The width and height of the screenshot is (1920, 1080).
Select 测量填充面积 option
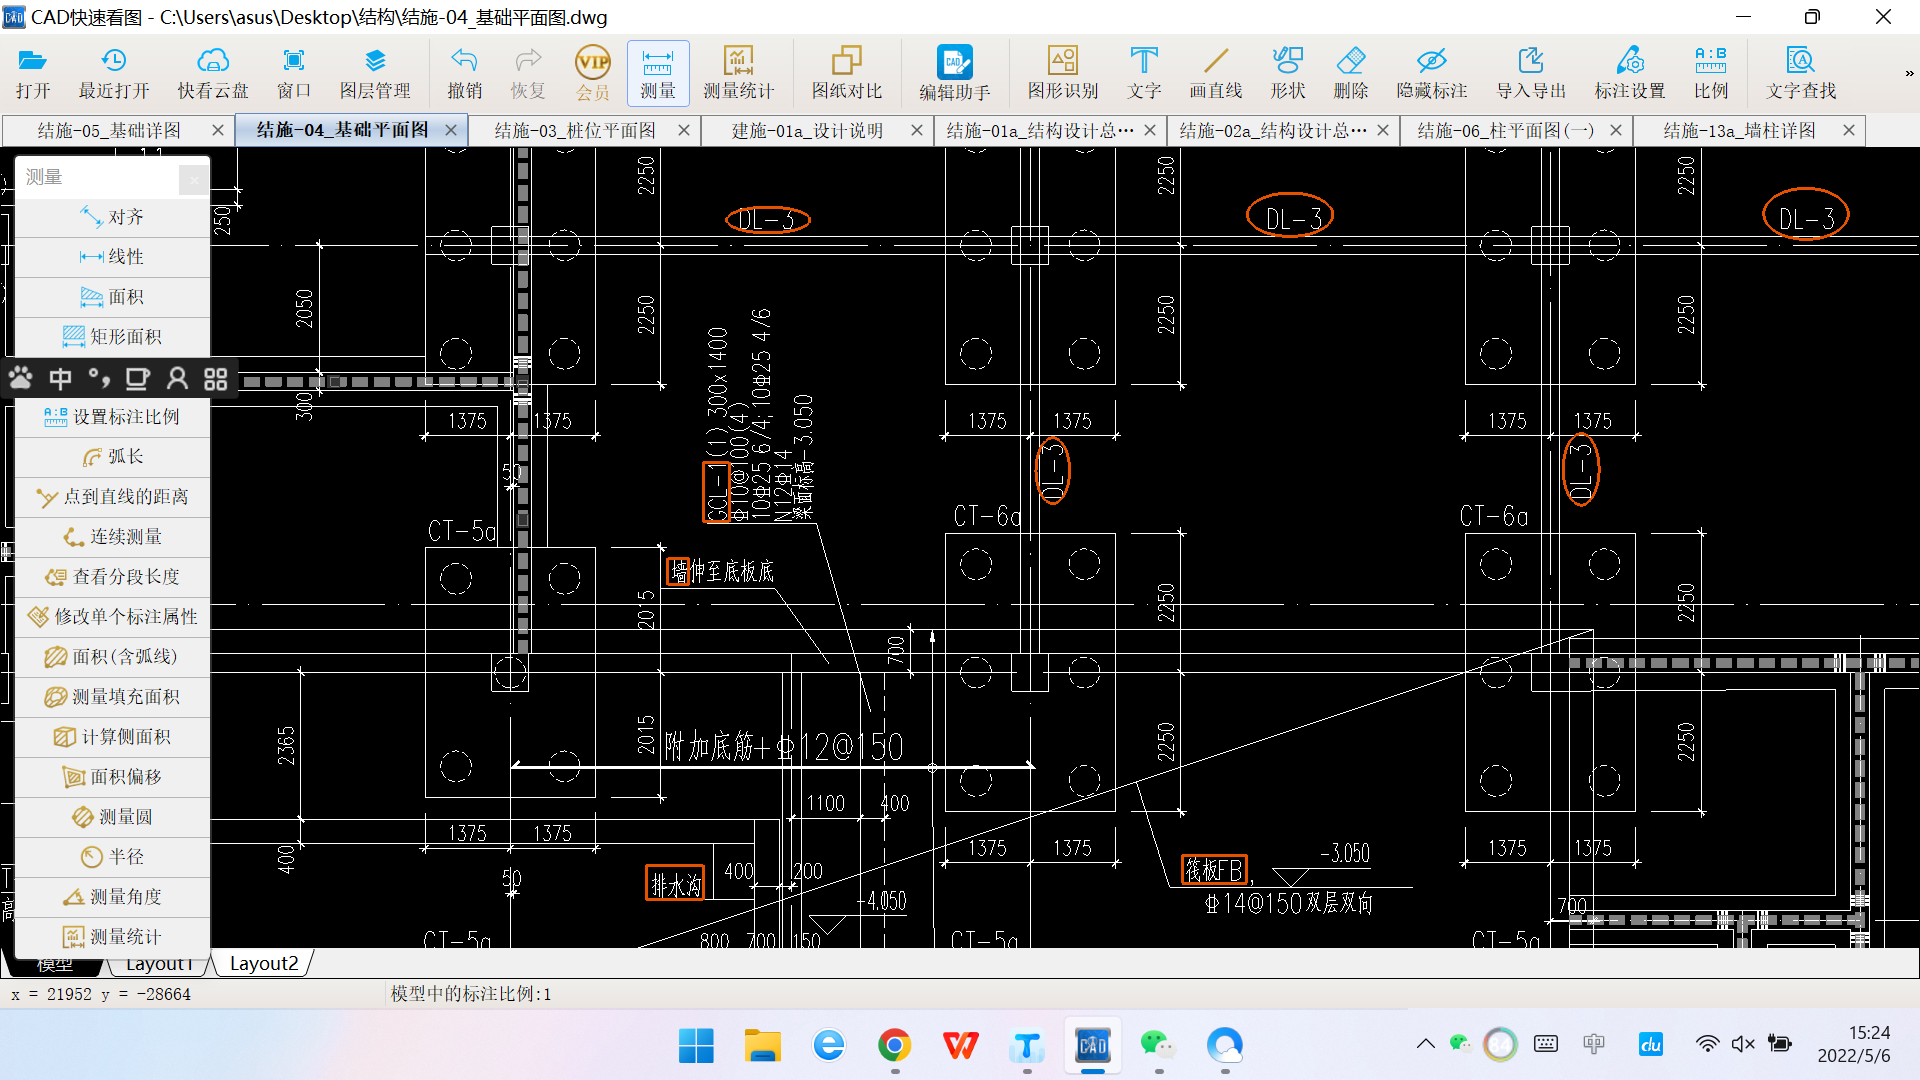112,697
